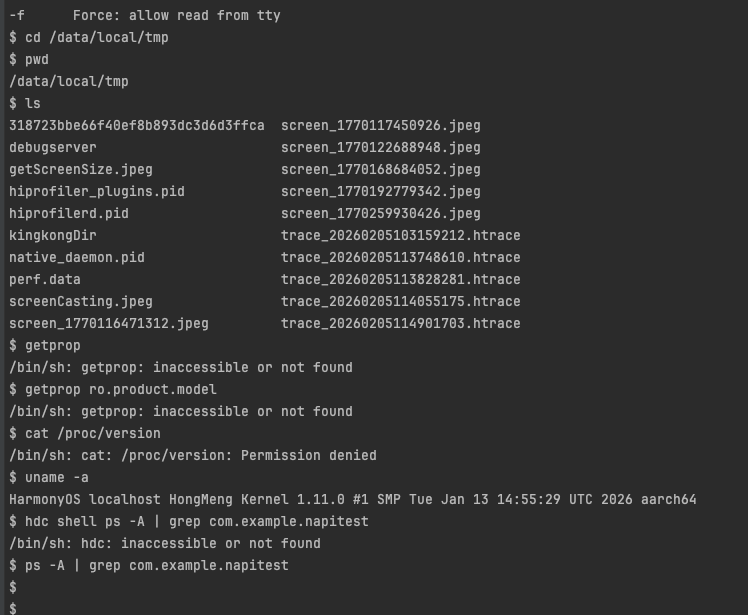Viewport: 748px width, 615px height.
Task: Click the hiprofilerd.pid entry
Action: [69, 213]
